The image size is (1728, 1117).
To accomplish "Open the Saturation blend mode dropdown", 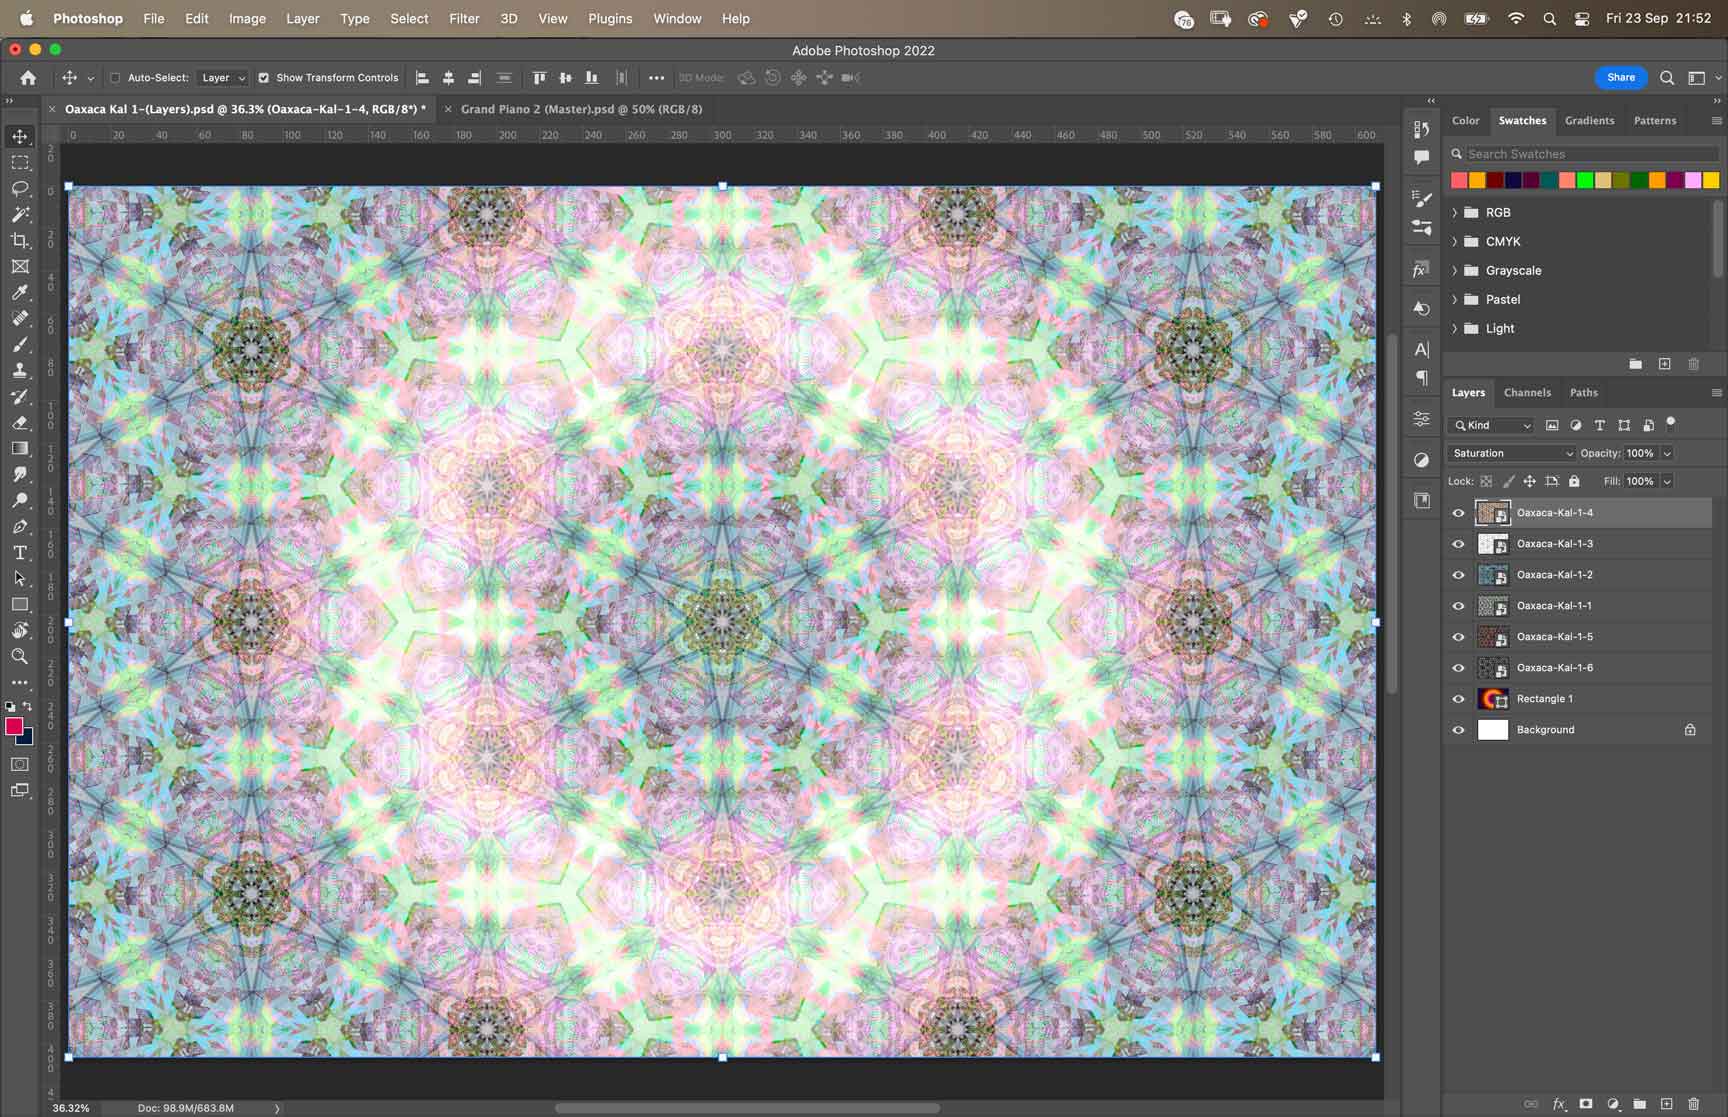I will (x=1511, y=453).
